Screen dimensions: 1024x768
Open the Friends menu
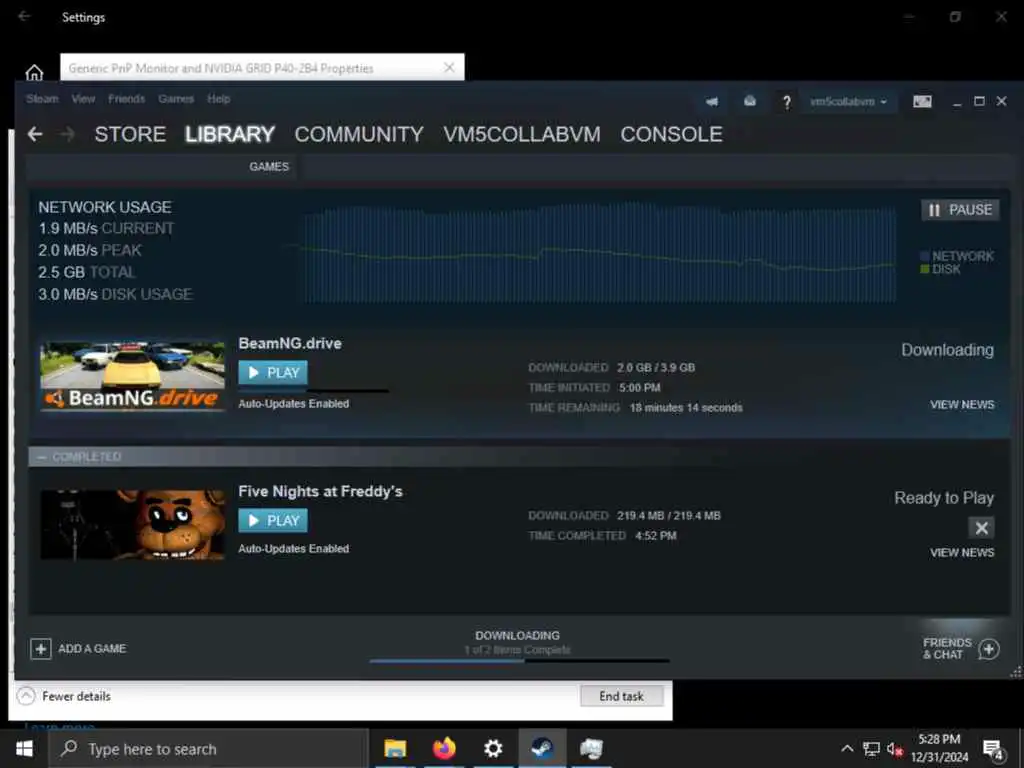click(127, 99)
